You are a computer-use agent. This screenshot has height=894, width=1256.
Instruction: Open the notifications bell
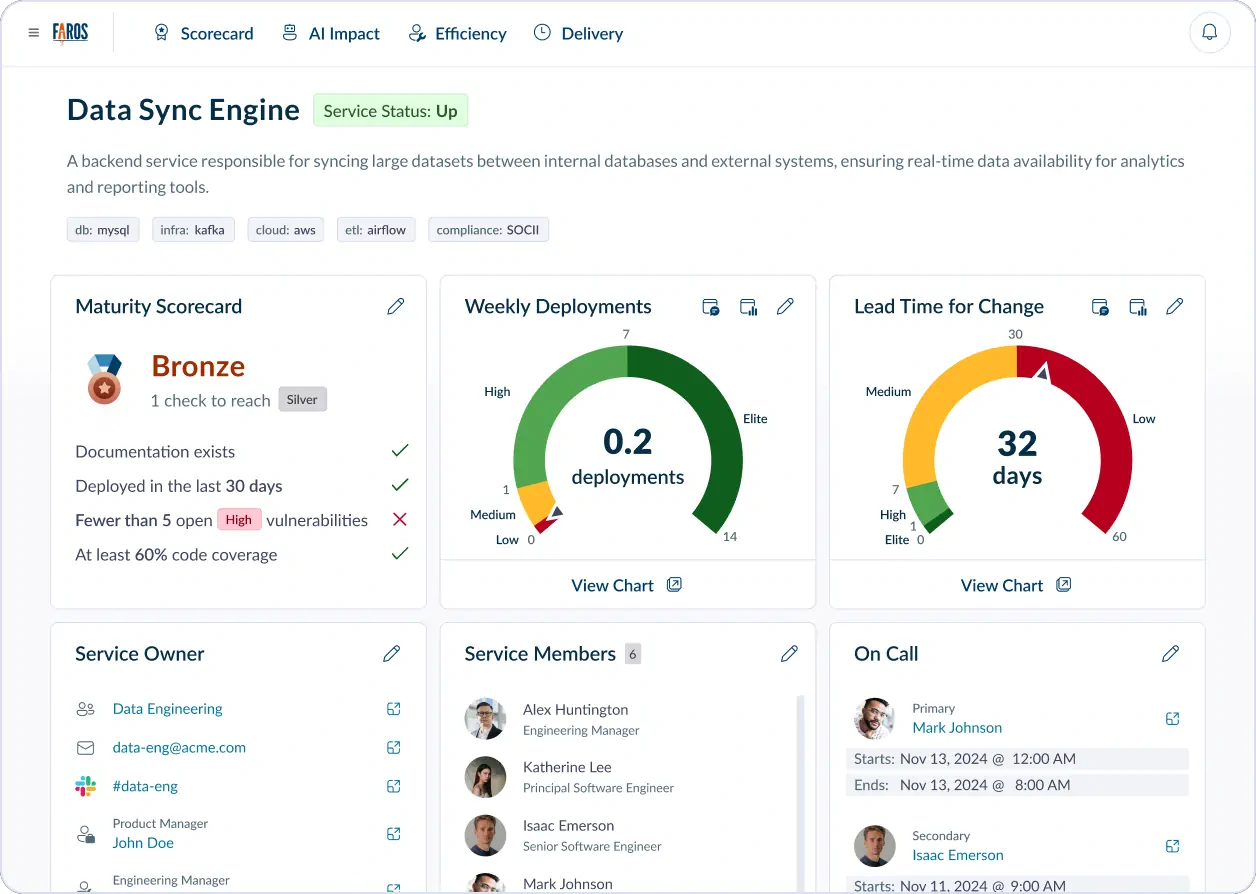(x=1209, y=33)
